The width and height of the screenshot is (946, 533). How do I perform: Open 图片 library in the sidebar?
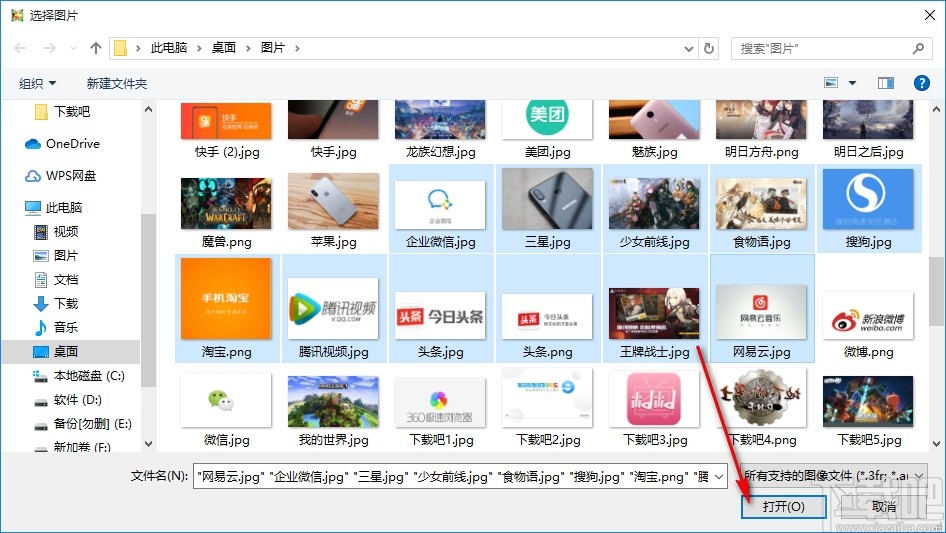tap(56, 256)
